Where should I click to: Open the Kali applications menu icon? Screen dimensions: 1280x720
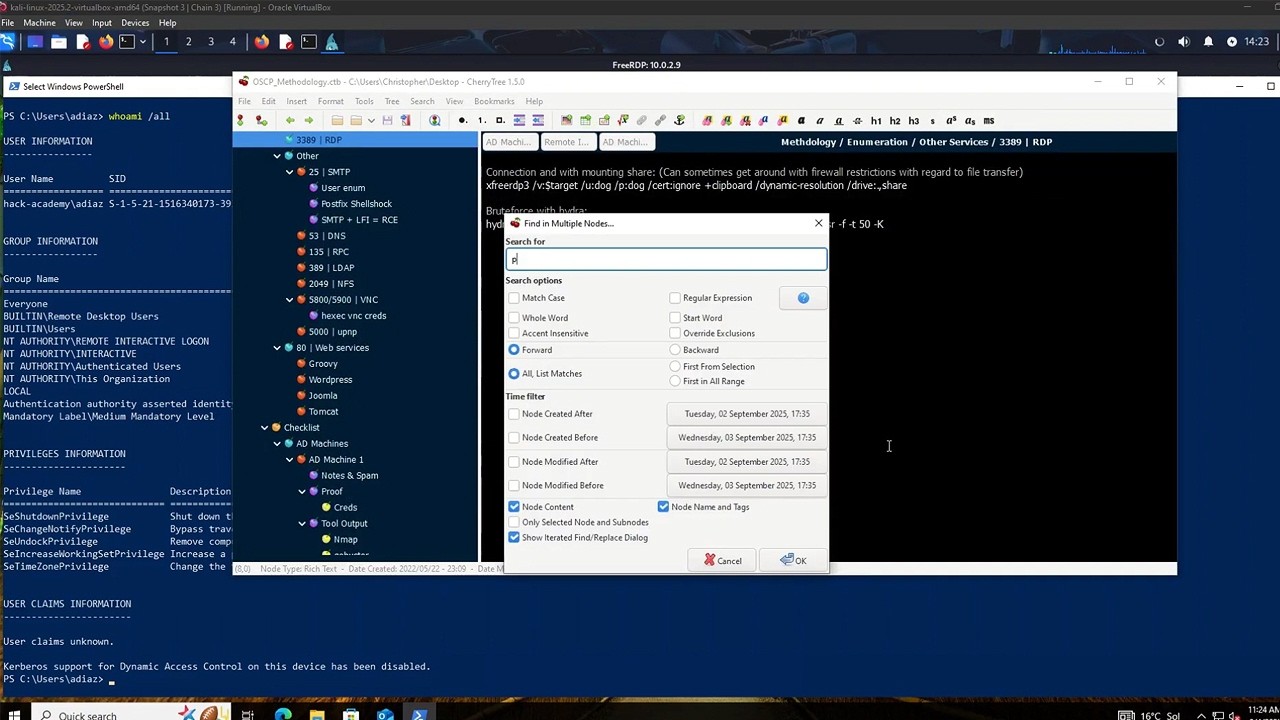coord(8,42)
